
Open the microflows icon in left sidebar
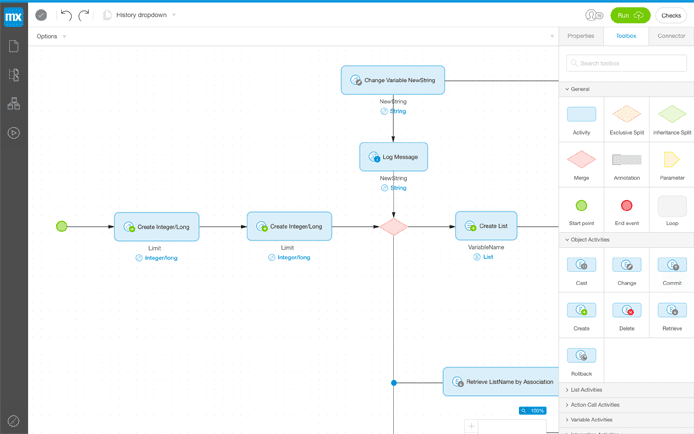point(14,75)
